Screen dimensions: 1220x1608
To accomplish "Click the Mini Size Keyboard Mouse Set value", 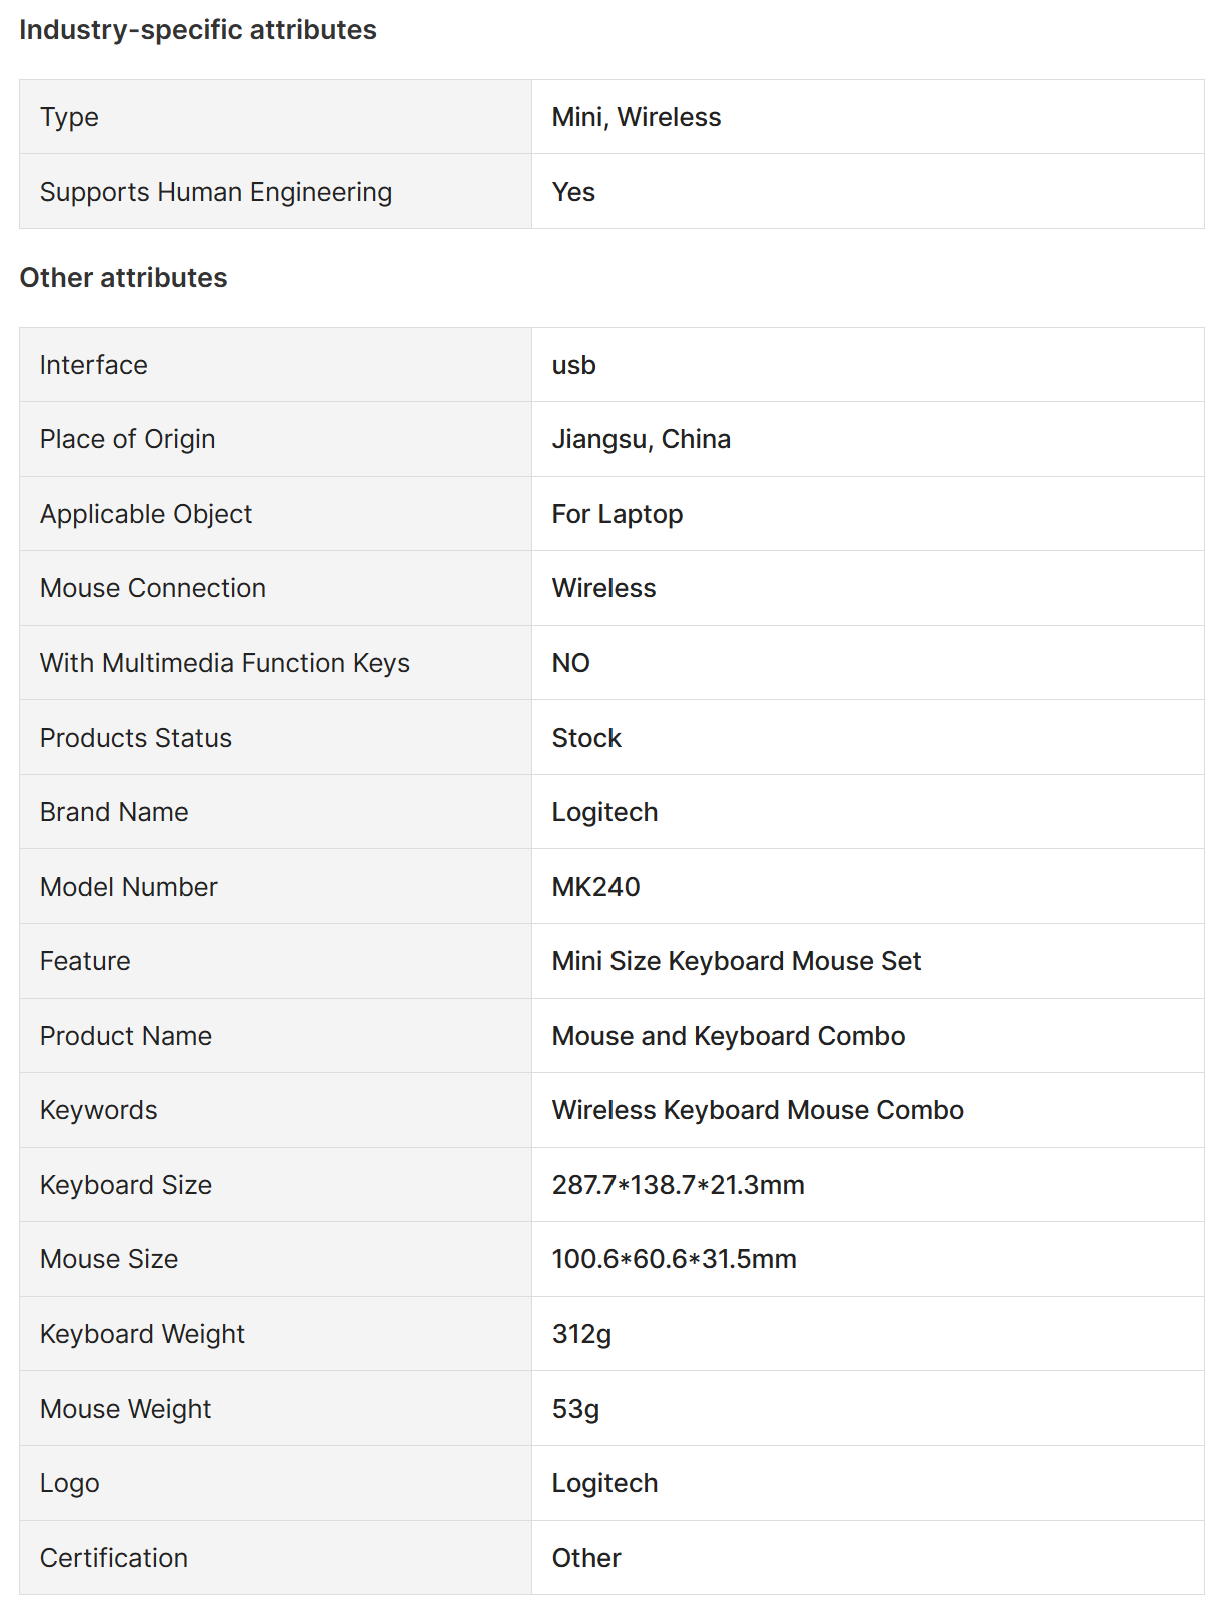I will coord(736,961).
